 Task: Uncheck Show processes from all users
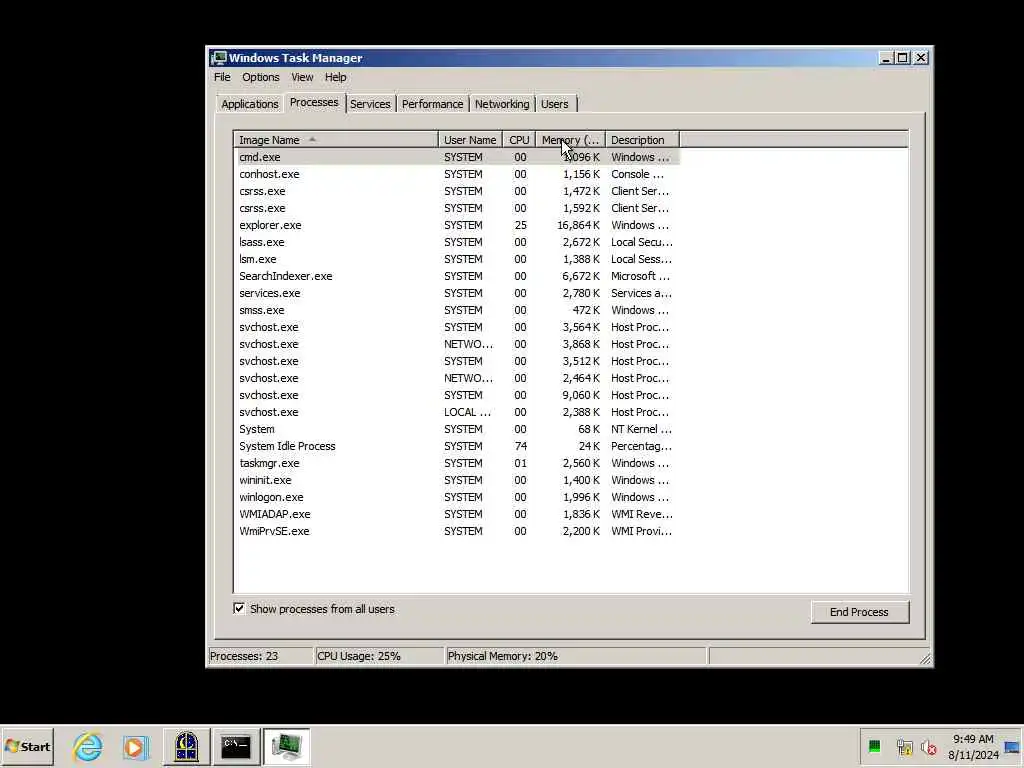point(239,609)
